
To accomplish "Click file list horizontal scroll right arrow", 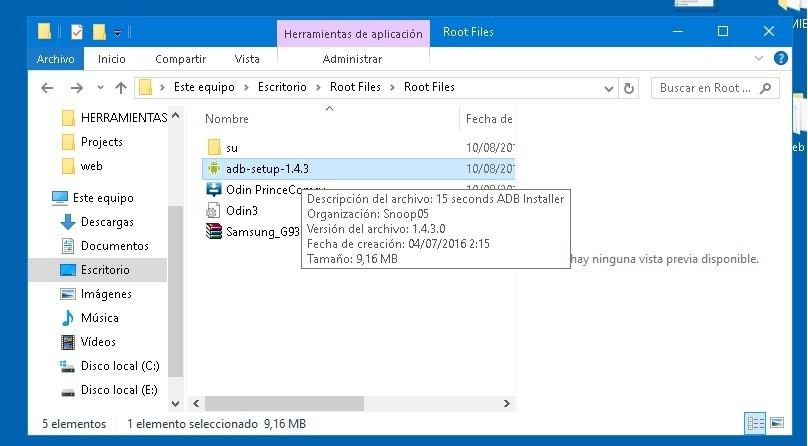I will coord(507,403).
